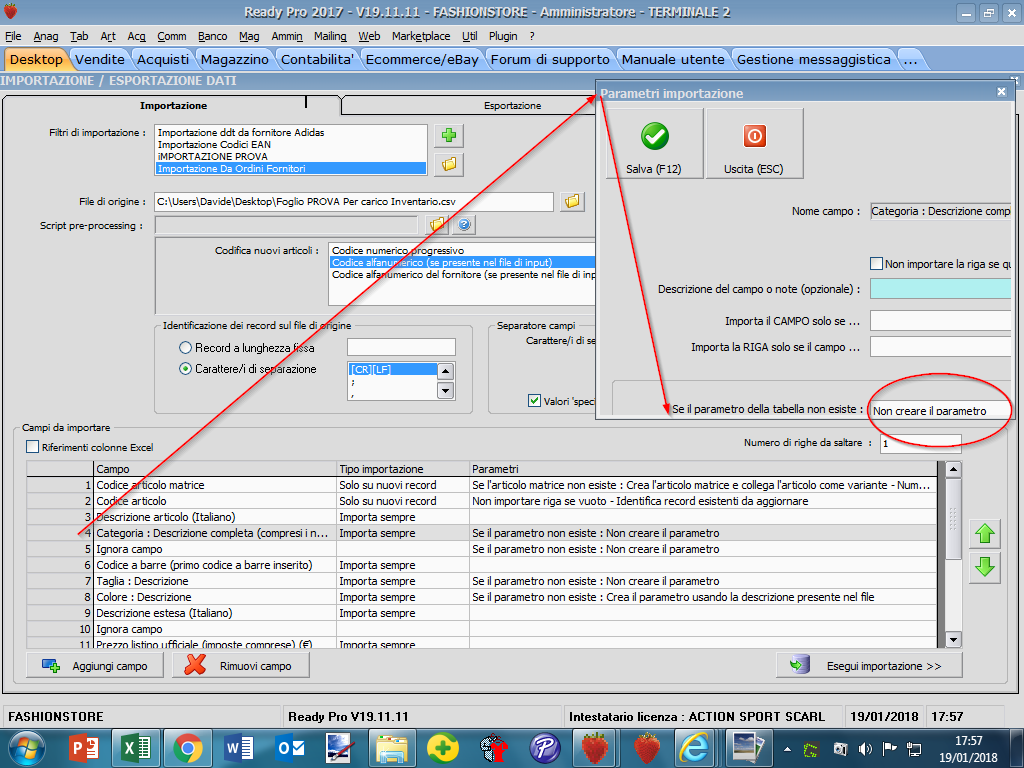Screen dimensions: 1024x768
Task: Select Codice numerico progressivo option
Action: (x=461, y=250)
